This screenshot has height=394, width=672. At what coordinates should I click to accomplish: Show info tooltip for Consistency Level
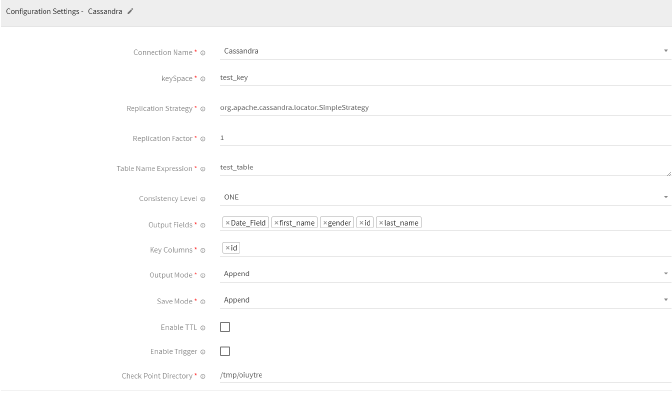[203, 199]
